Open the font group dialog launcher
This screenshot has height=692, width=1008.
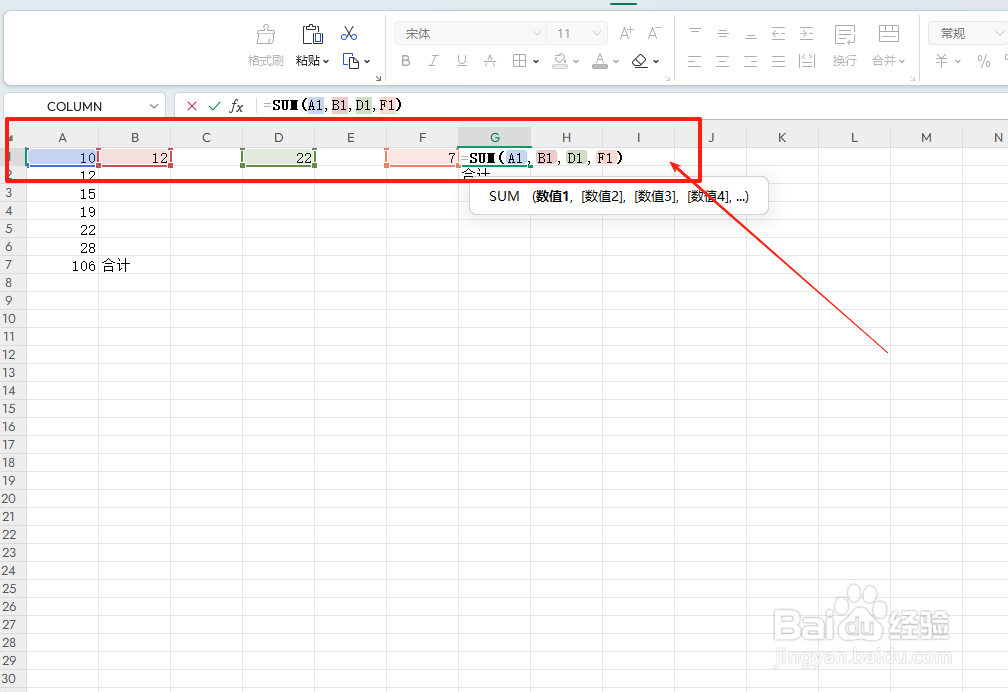[x=667, y=78]
